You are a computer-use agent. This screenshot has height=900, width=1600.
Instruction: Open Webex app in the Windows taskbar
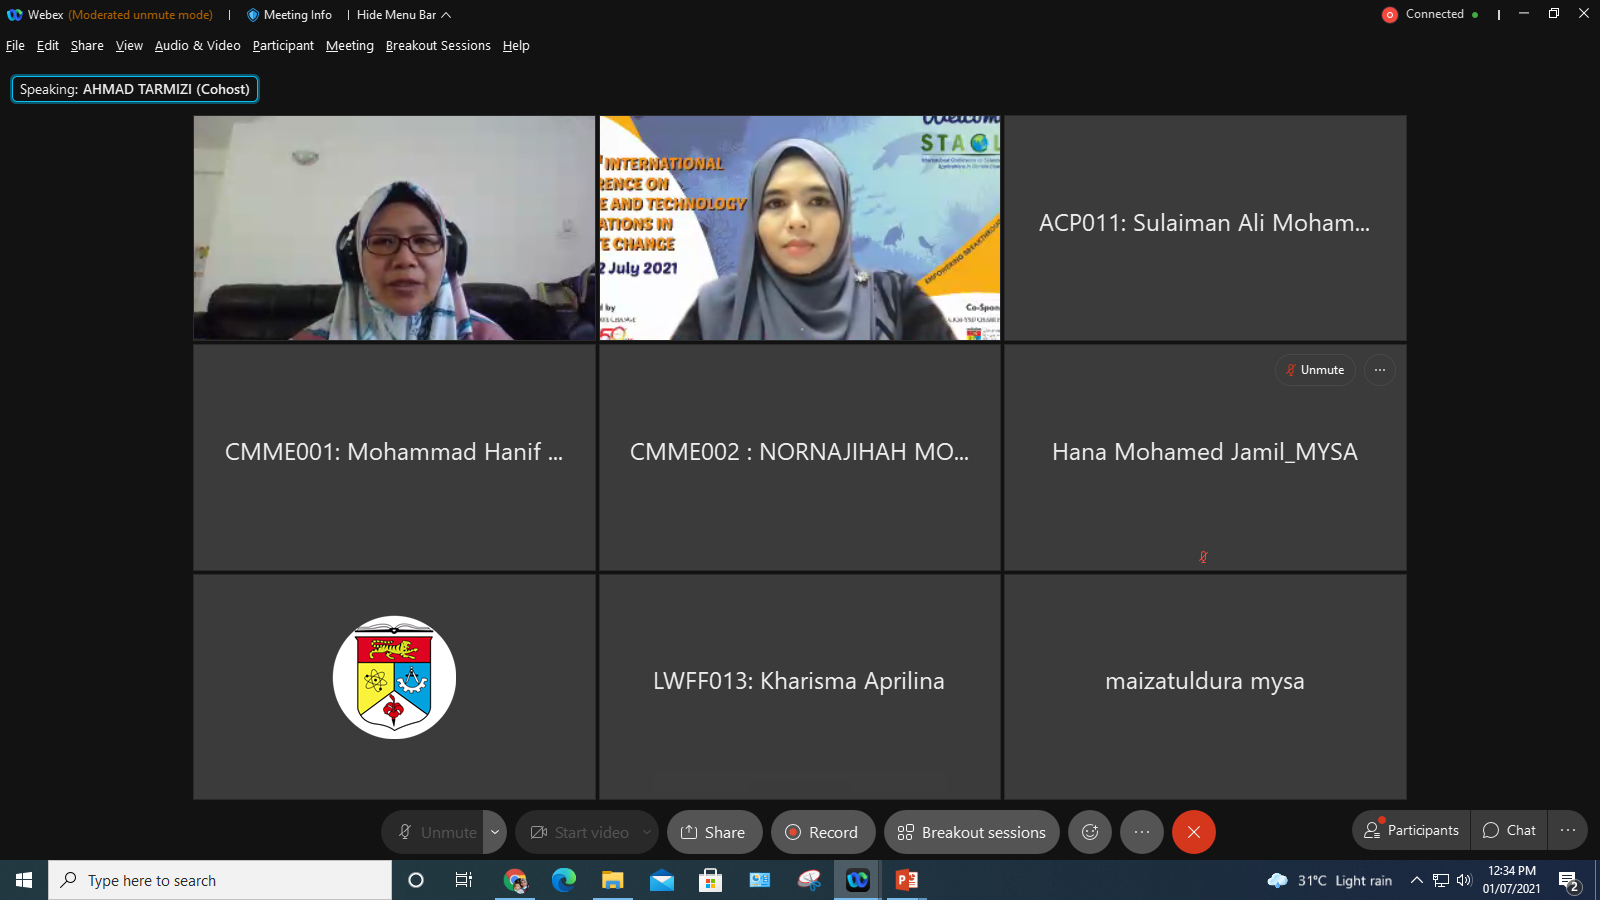pyautogui.click(x=857, y=880)
